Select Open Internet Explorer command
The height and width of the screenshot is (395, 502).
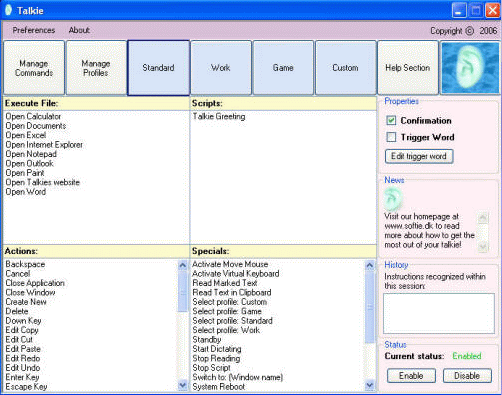pyautogui.click(x=44, y=145)
